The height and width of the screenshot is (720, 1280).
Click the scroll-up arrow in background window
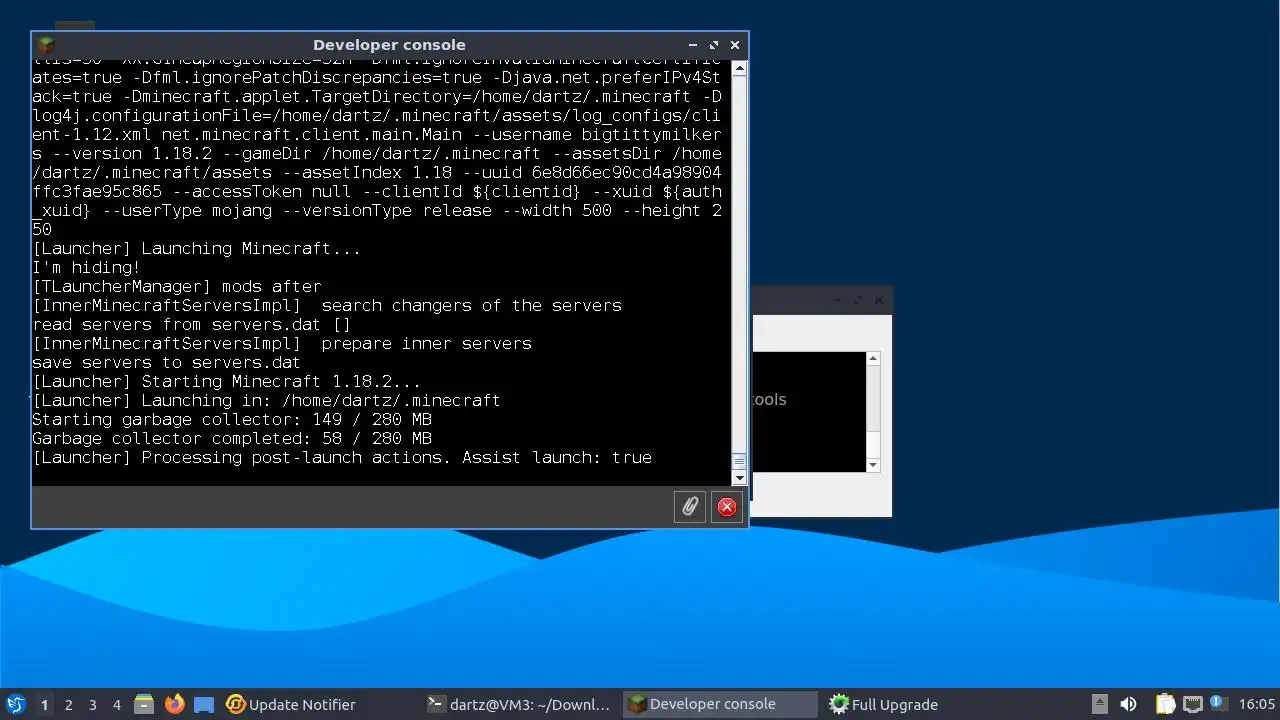tap(873, 359)
